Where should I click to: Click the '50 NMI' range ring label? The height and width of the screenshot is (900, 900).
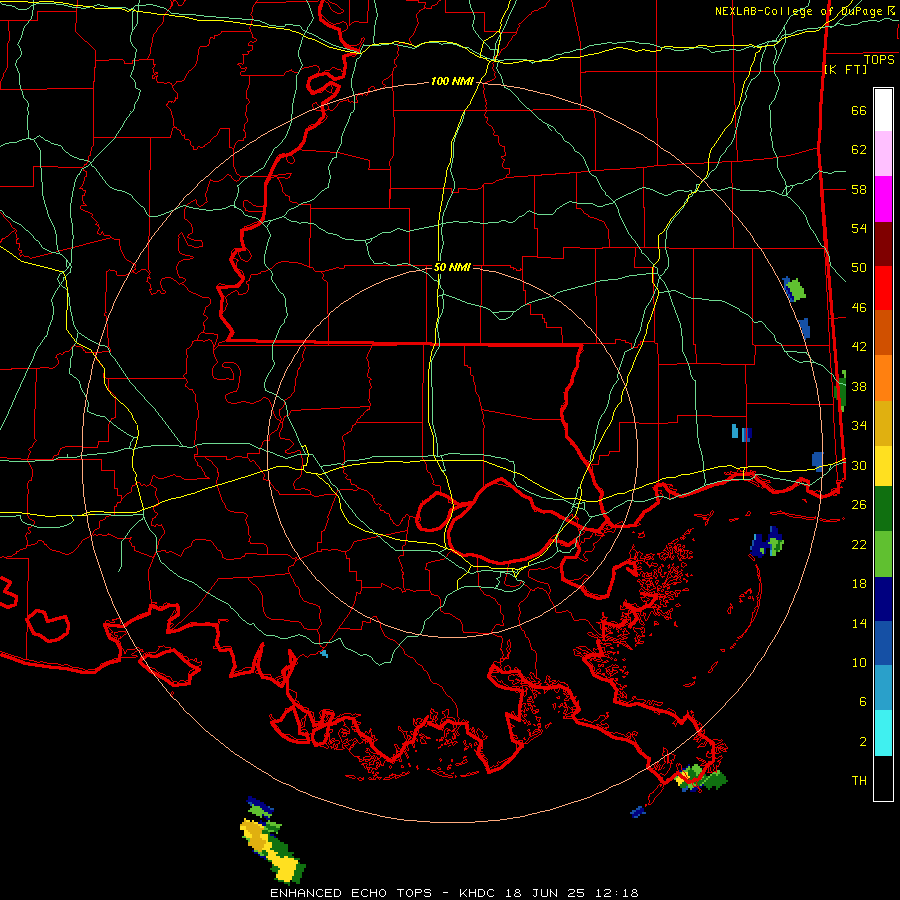pos(452,267)
